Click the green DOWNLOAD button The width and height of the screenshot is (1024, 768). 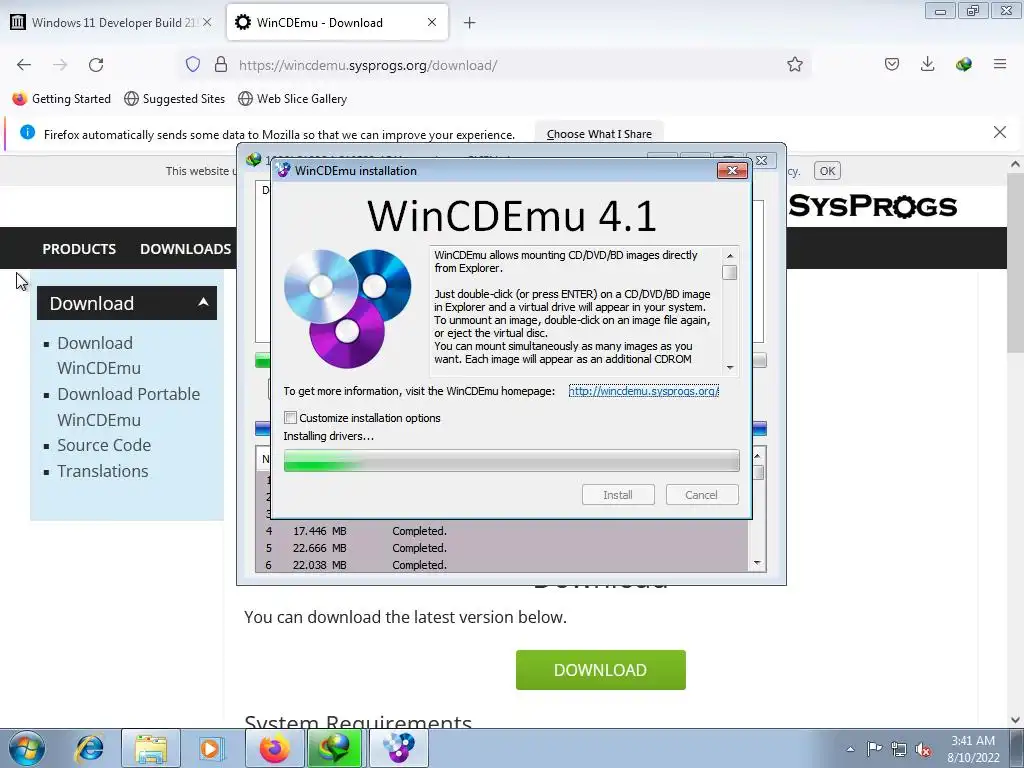click(x=600, y=670)
